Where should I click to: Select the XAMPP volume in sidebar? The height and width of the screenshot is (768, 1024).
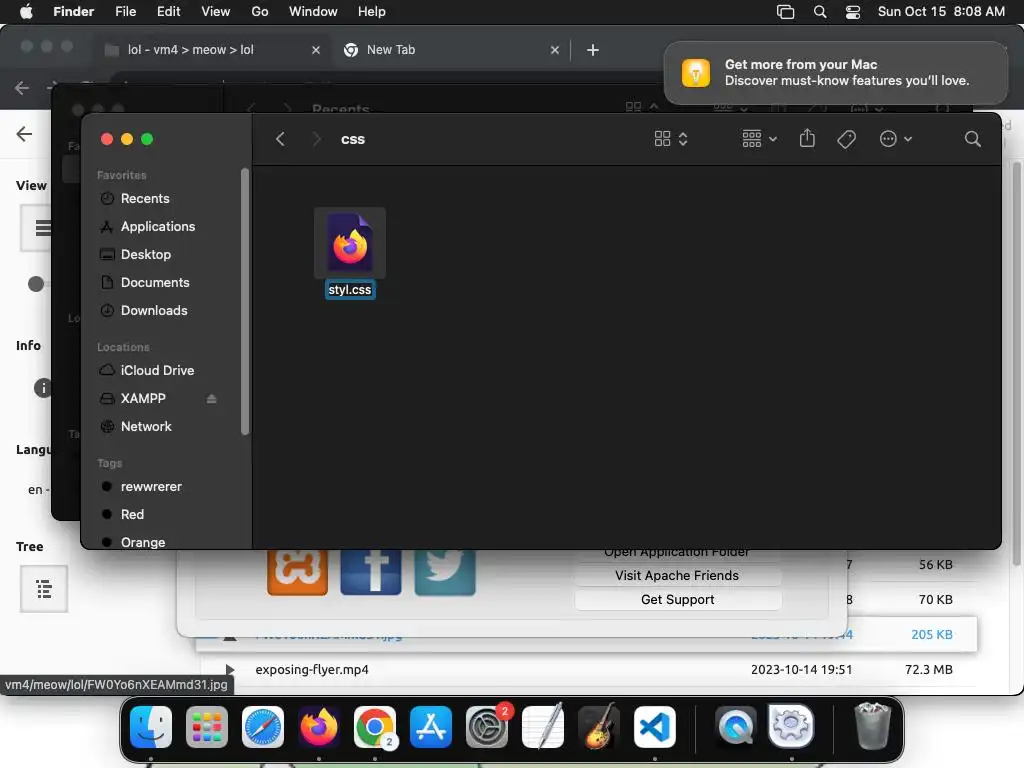coord(143,398)
